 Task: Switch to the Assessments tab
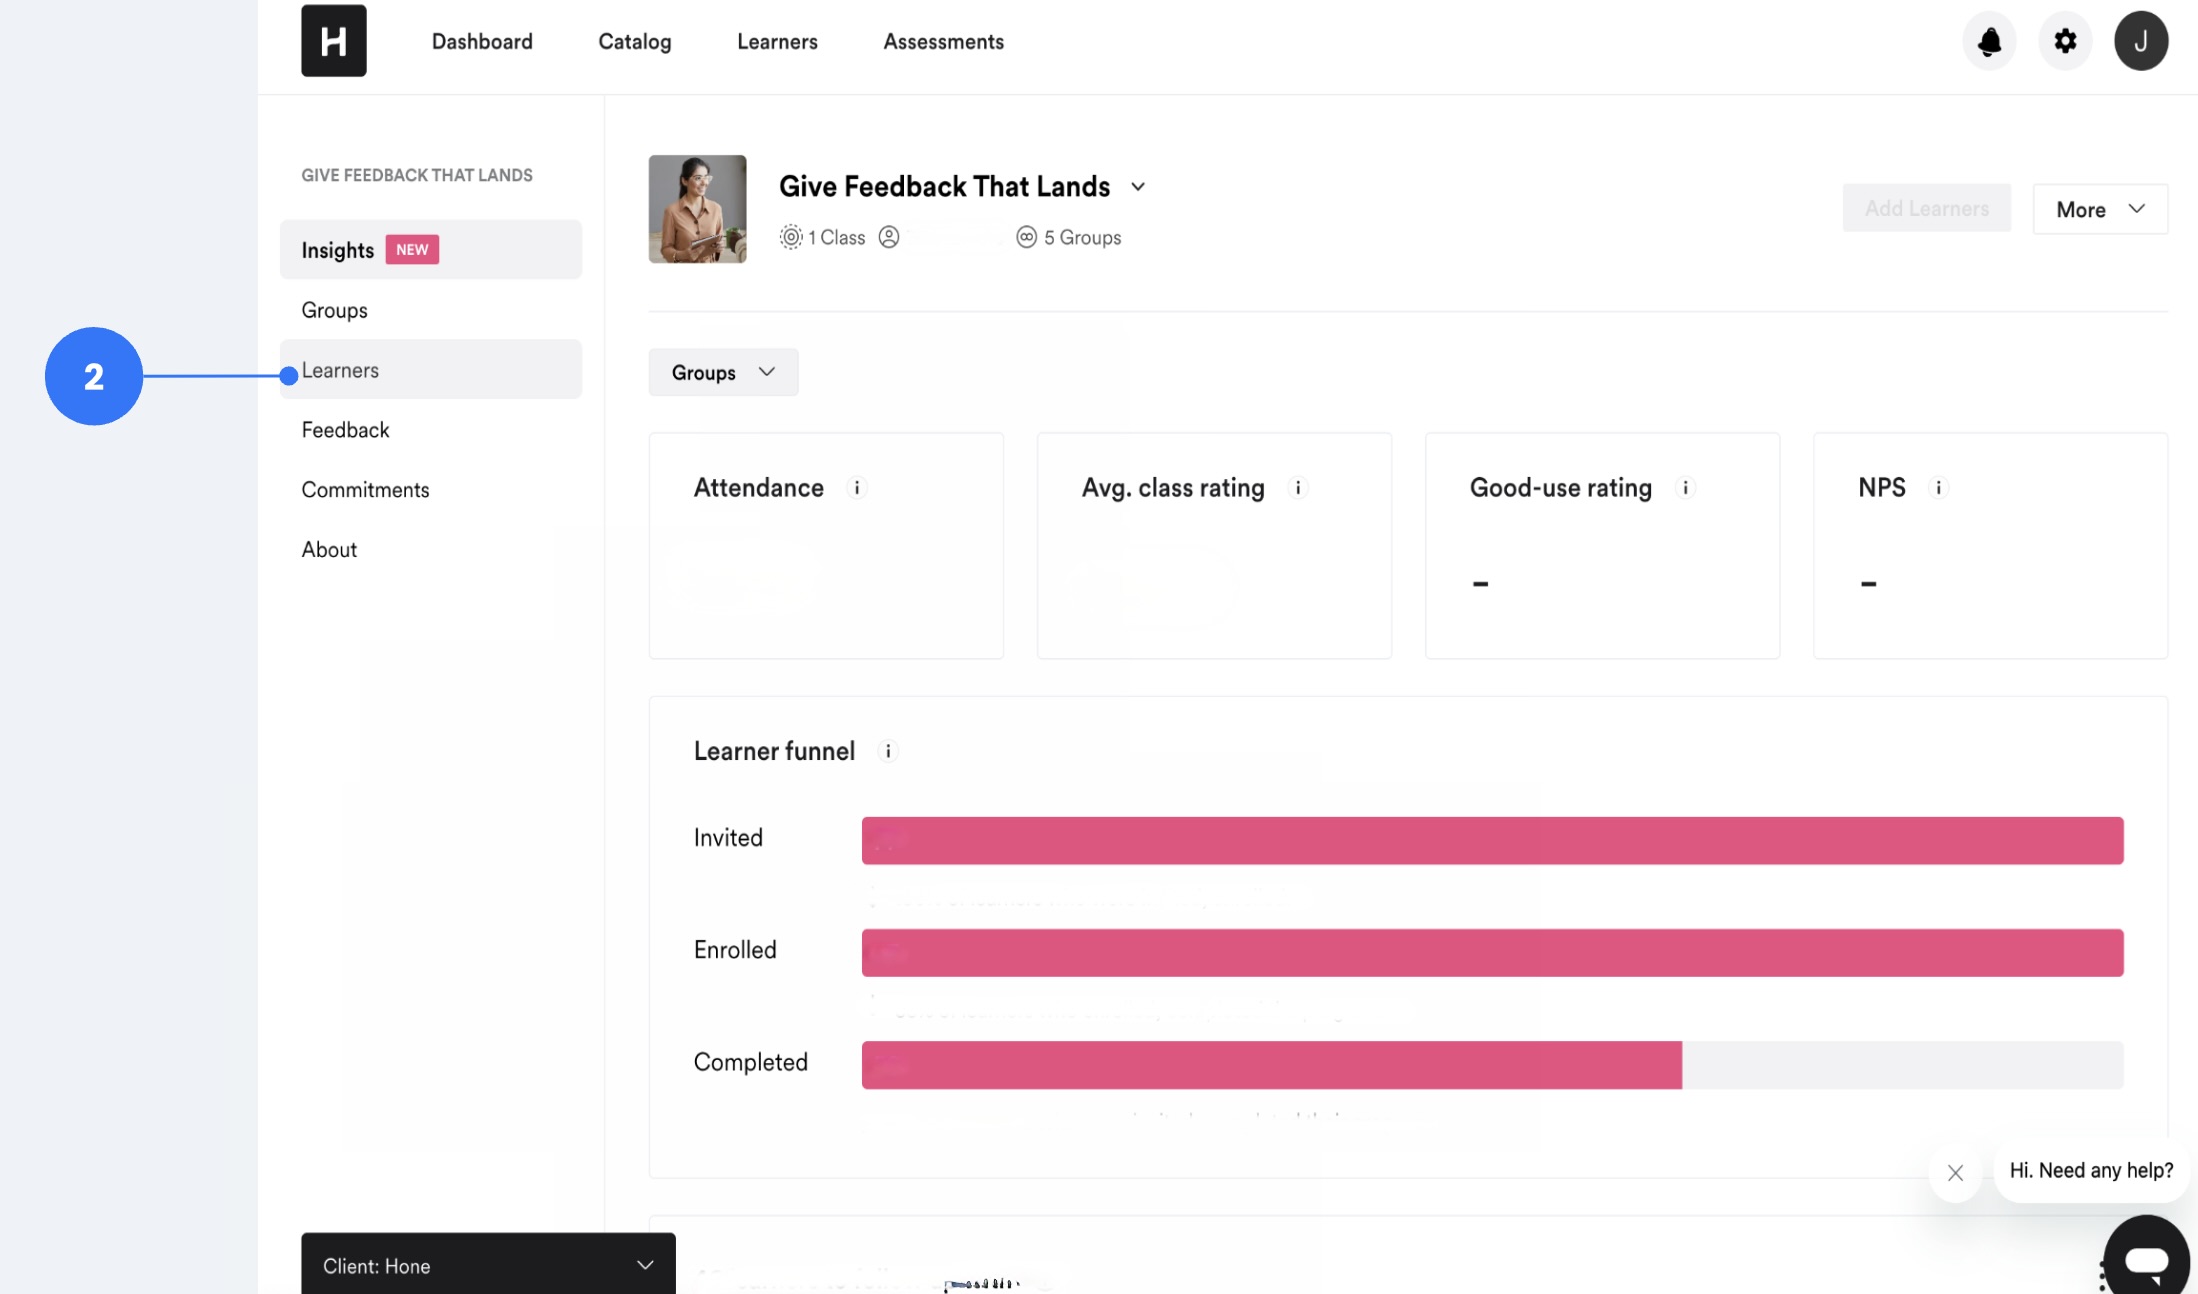pyautogui.click(x=943, y=41)
